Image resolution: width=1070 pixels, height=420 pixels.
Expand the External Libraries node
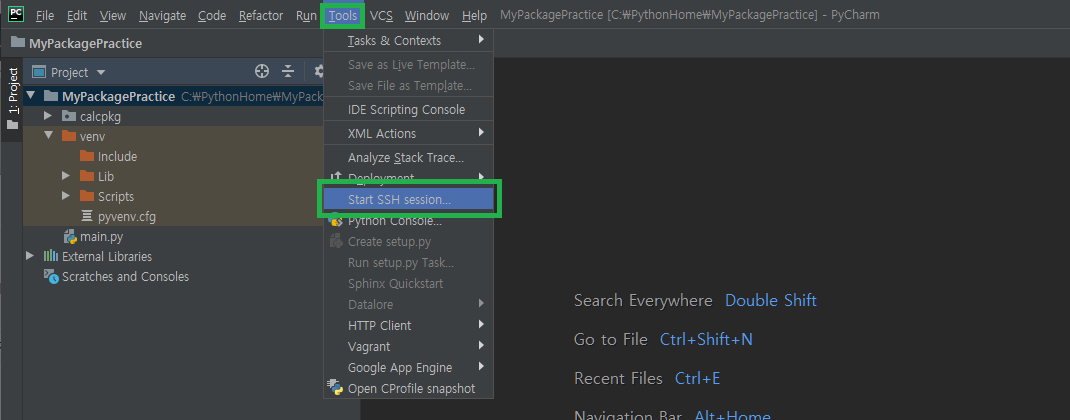[x=30, y=256]
